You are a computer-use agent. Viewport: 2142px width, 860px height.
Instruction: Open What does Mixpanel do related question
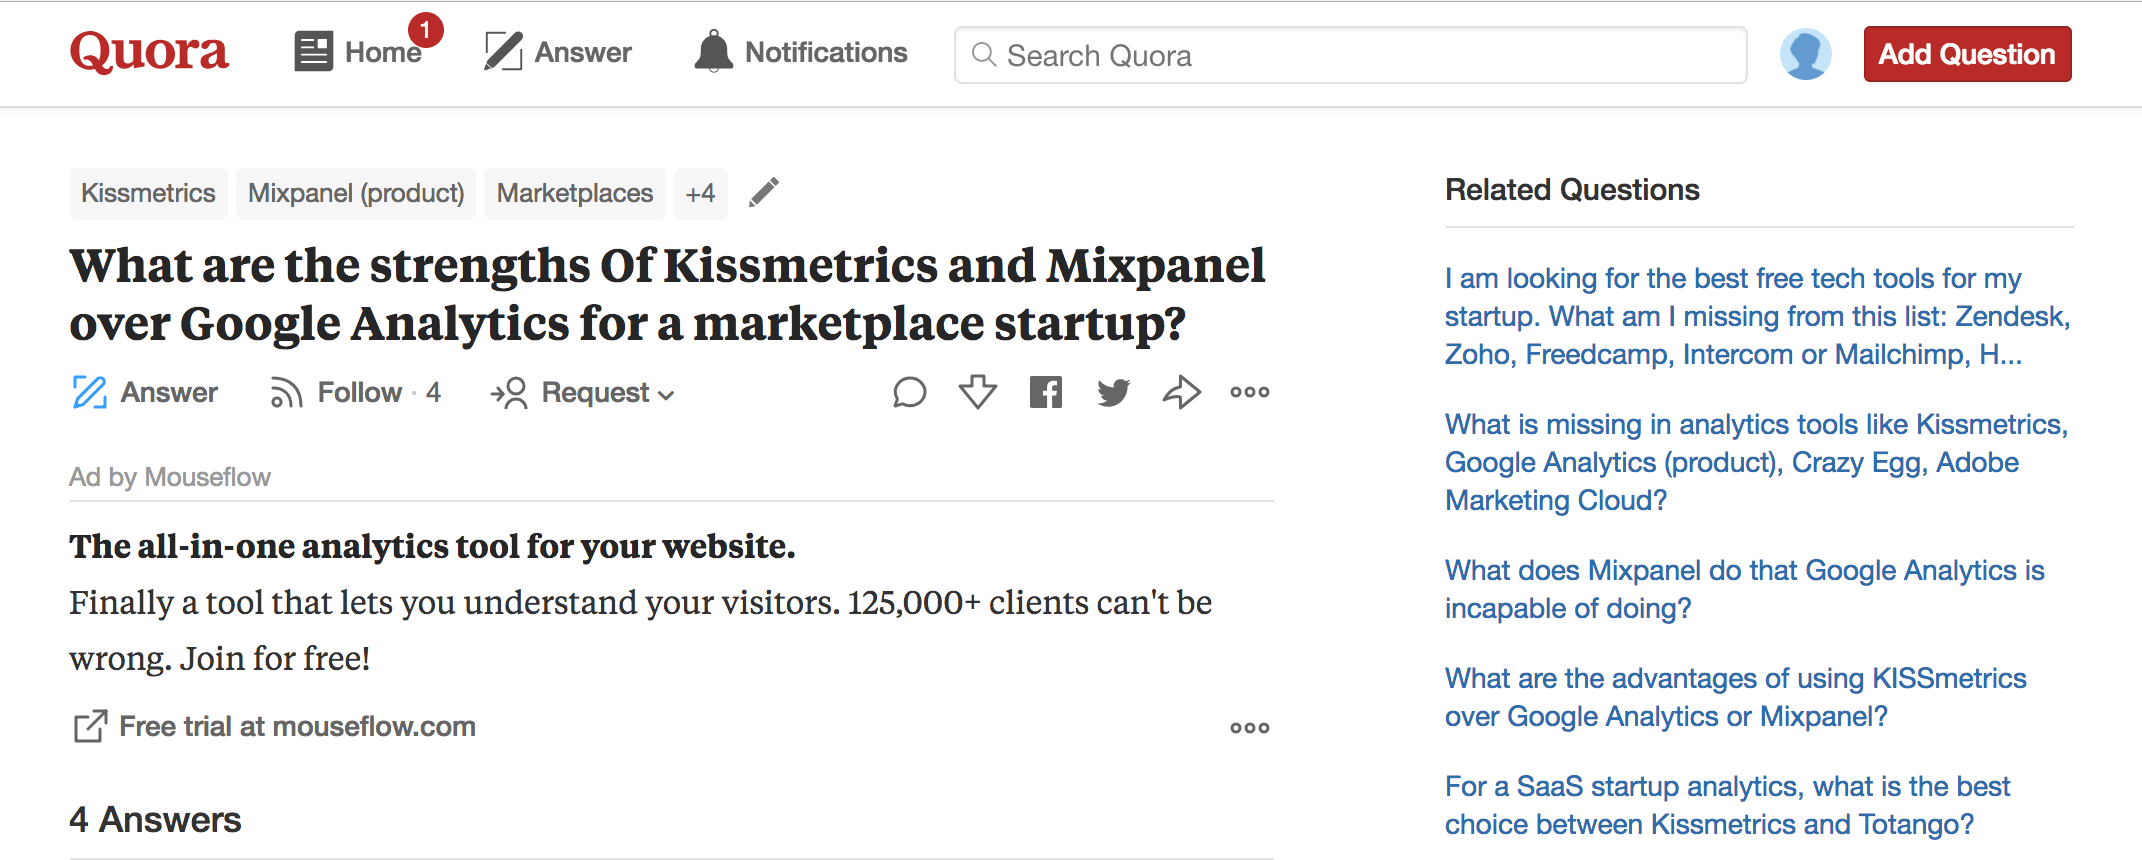click(x=1744, y=589)
